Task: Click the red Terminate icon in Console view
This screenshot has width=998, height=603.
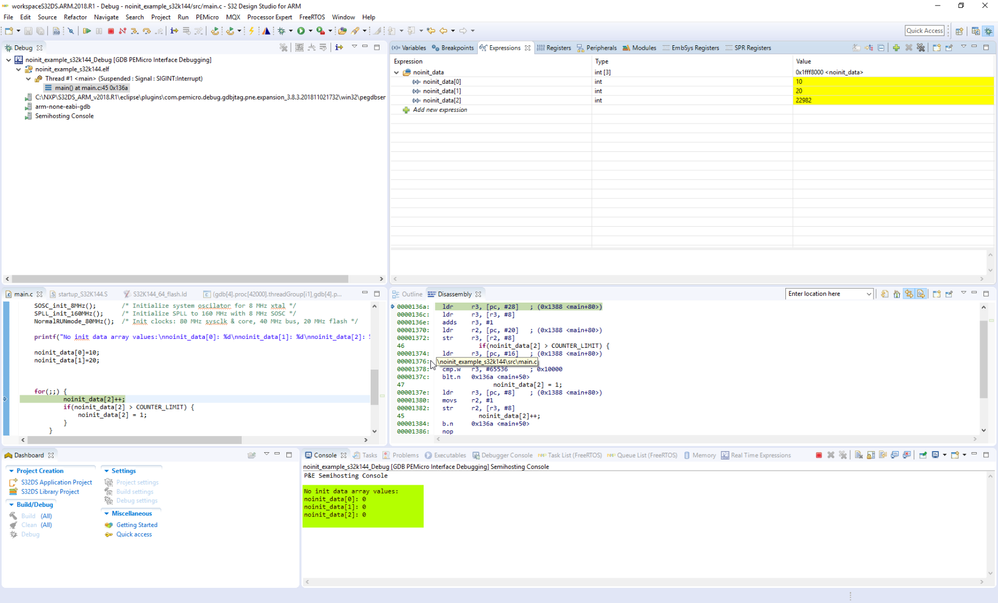Action: click(819, 455)
